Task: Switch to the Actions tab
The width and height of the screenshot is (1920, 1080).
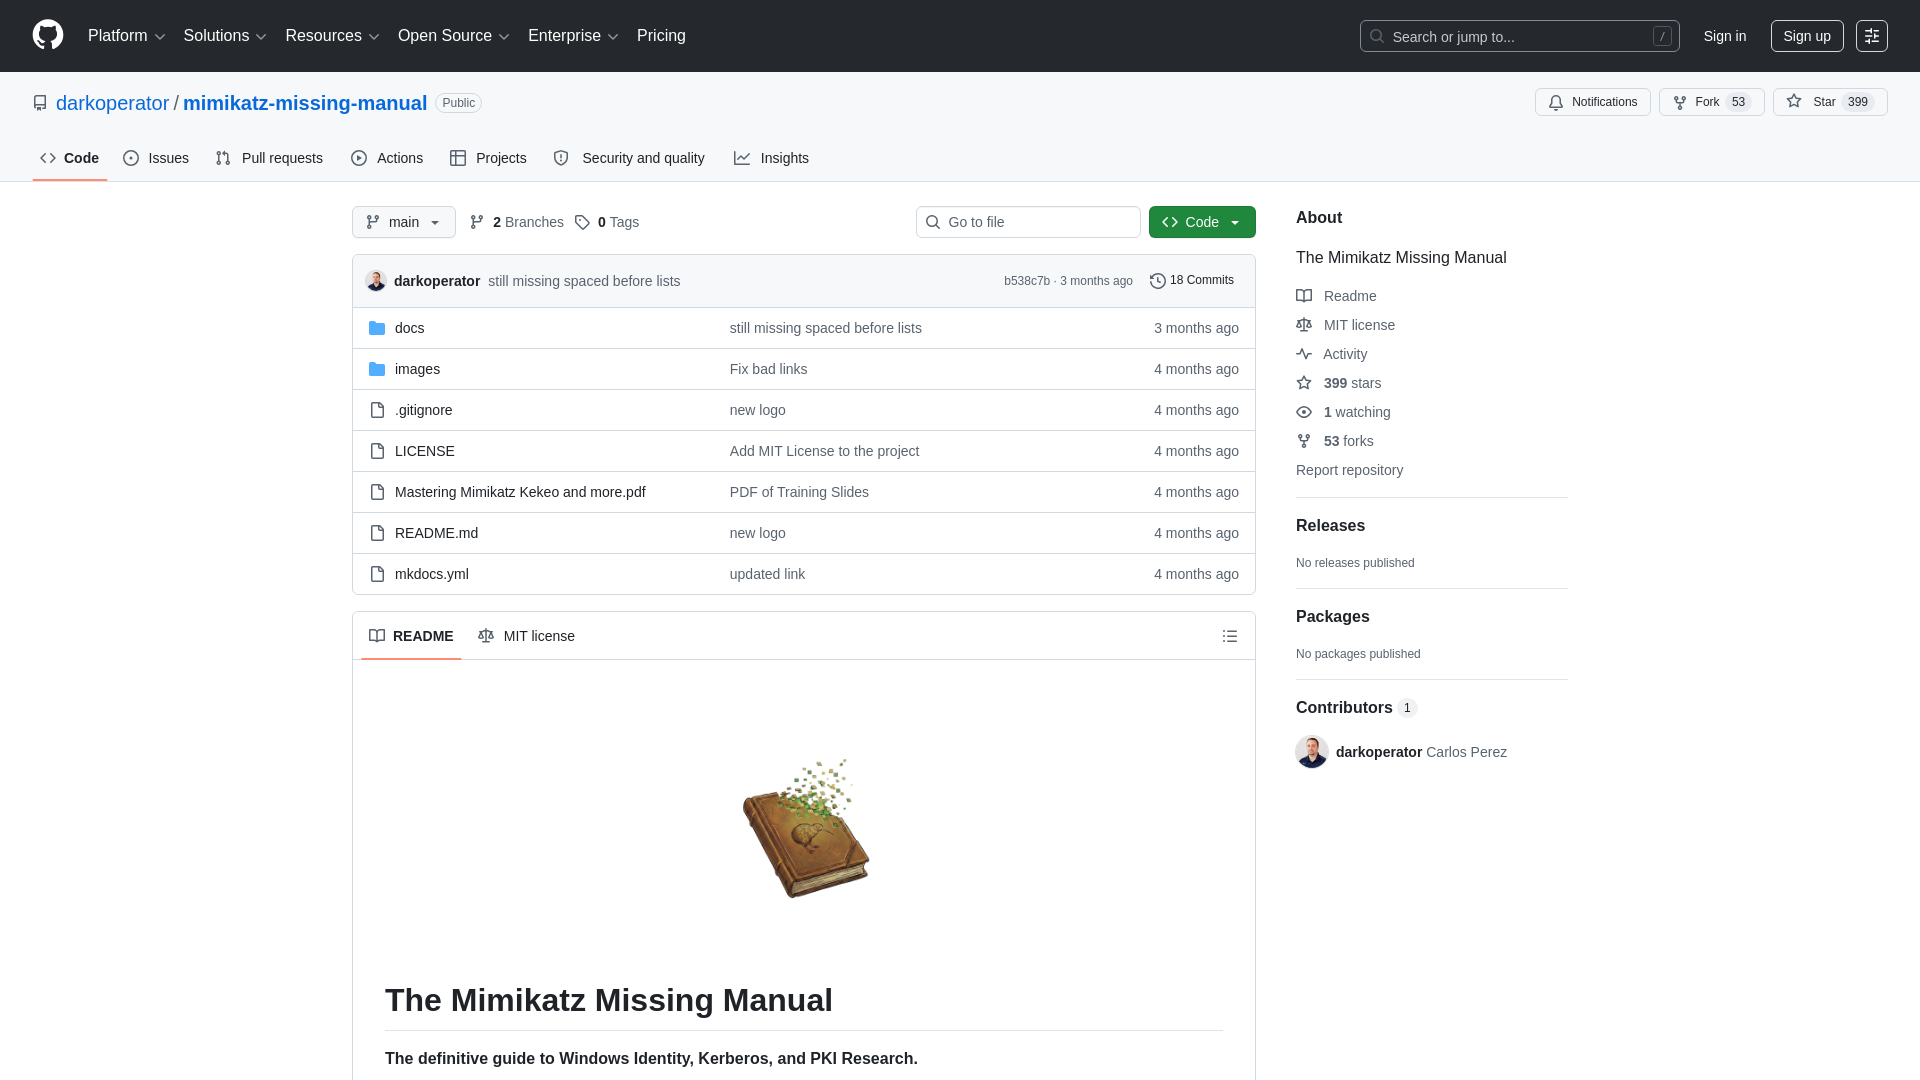Action: pyautogui.click(x=387, y=158)
